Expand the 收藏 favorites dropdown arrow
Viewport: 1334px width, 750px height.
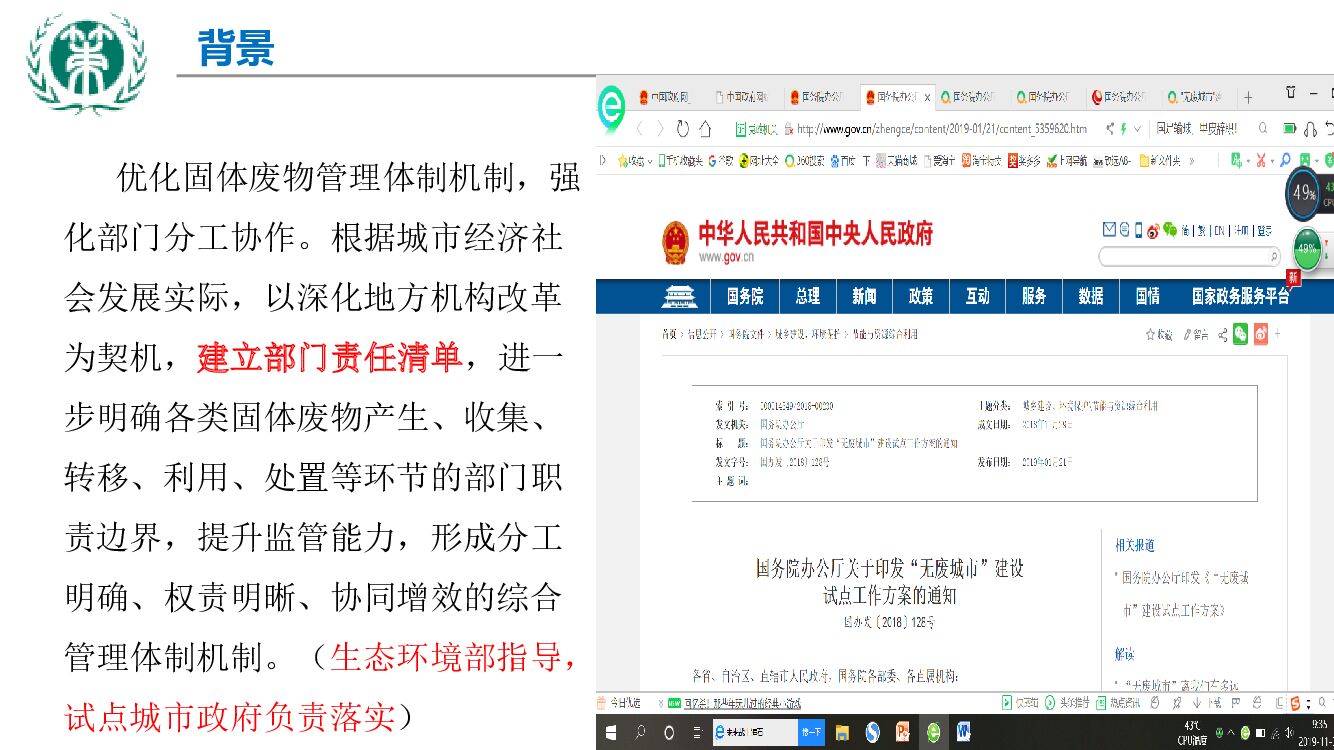(649, 161)
